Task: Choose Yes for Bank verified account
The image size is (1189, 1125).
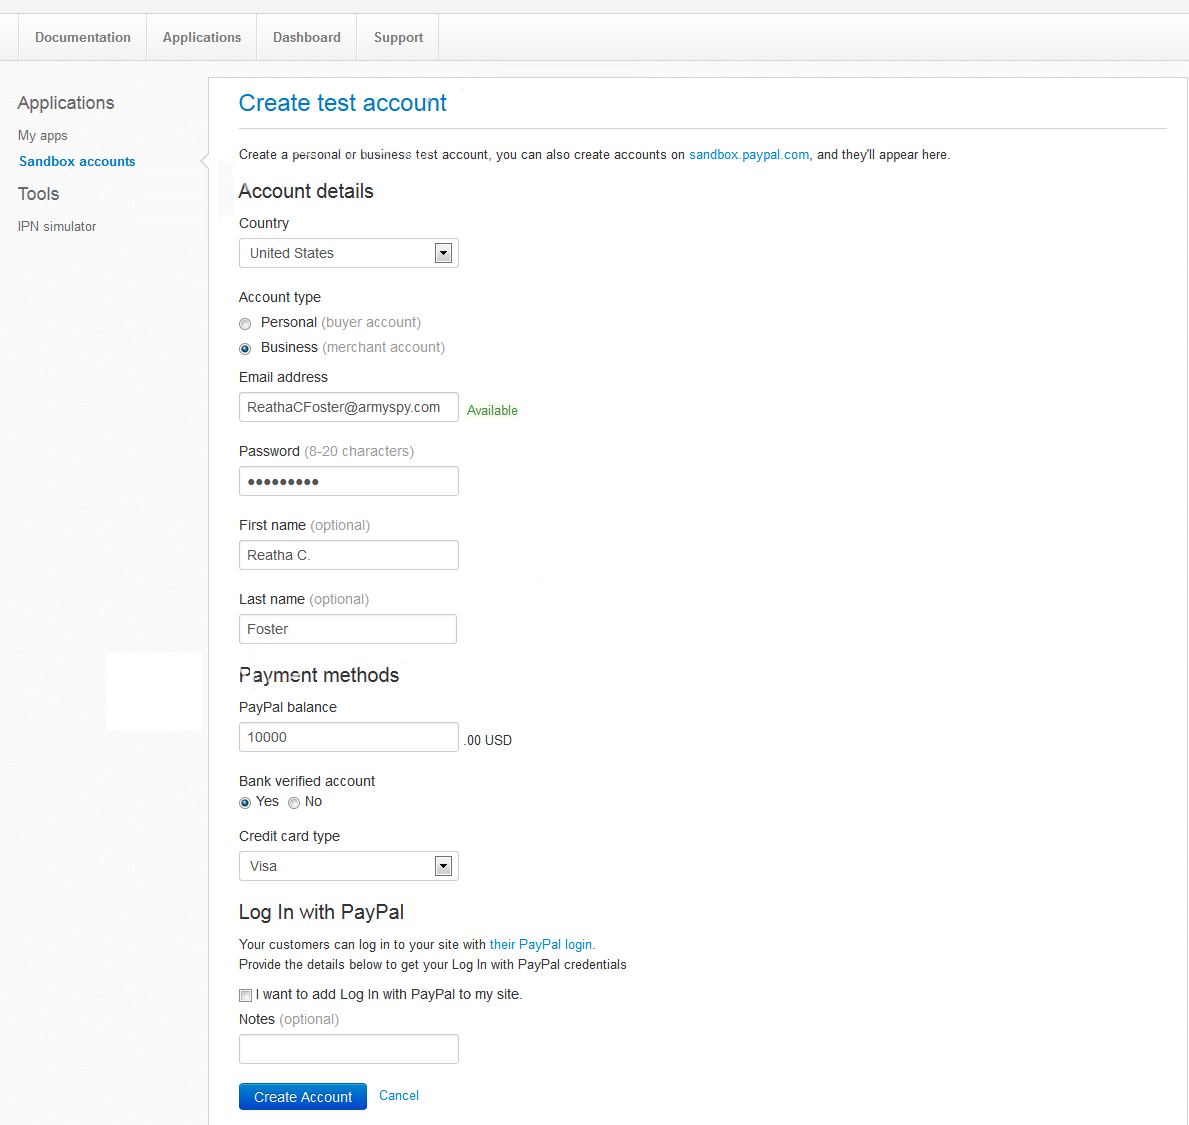Action: click(x=245, y=803)
